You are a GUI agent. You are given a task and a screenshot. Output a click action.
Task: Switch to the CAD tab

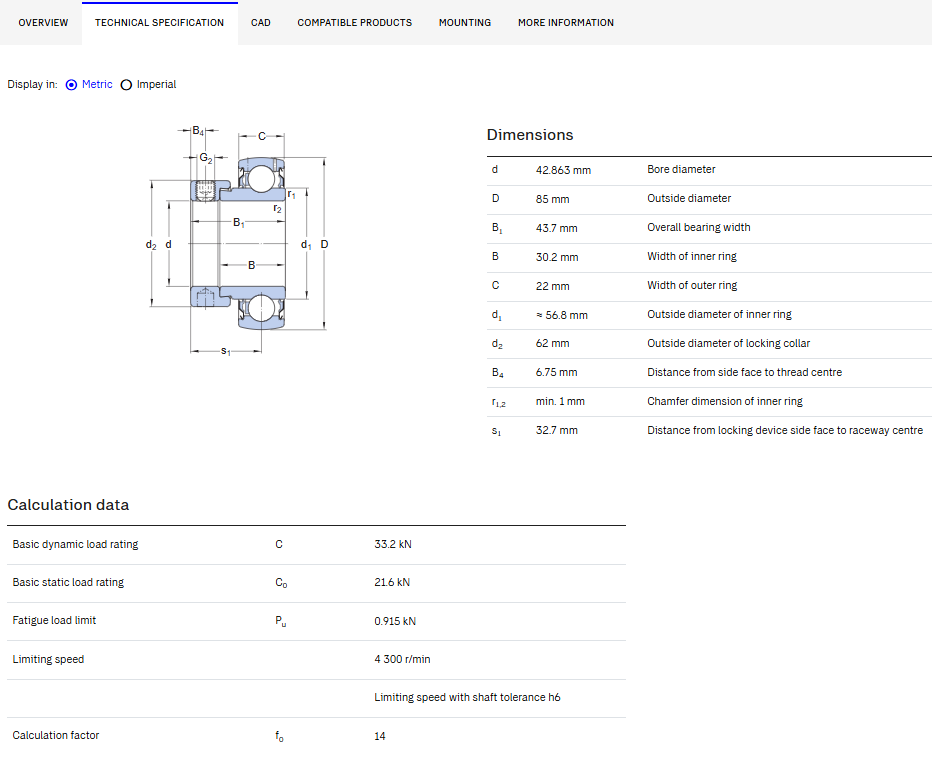click(260, 23)
